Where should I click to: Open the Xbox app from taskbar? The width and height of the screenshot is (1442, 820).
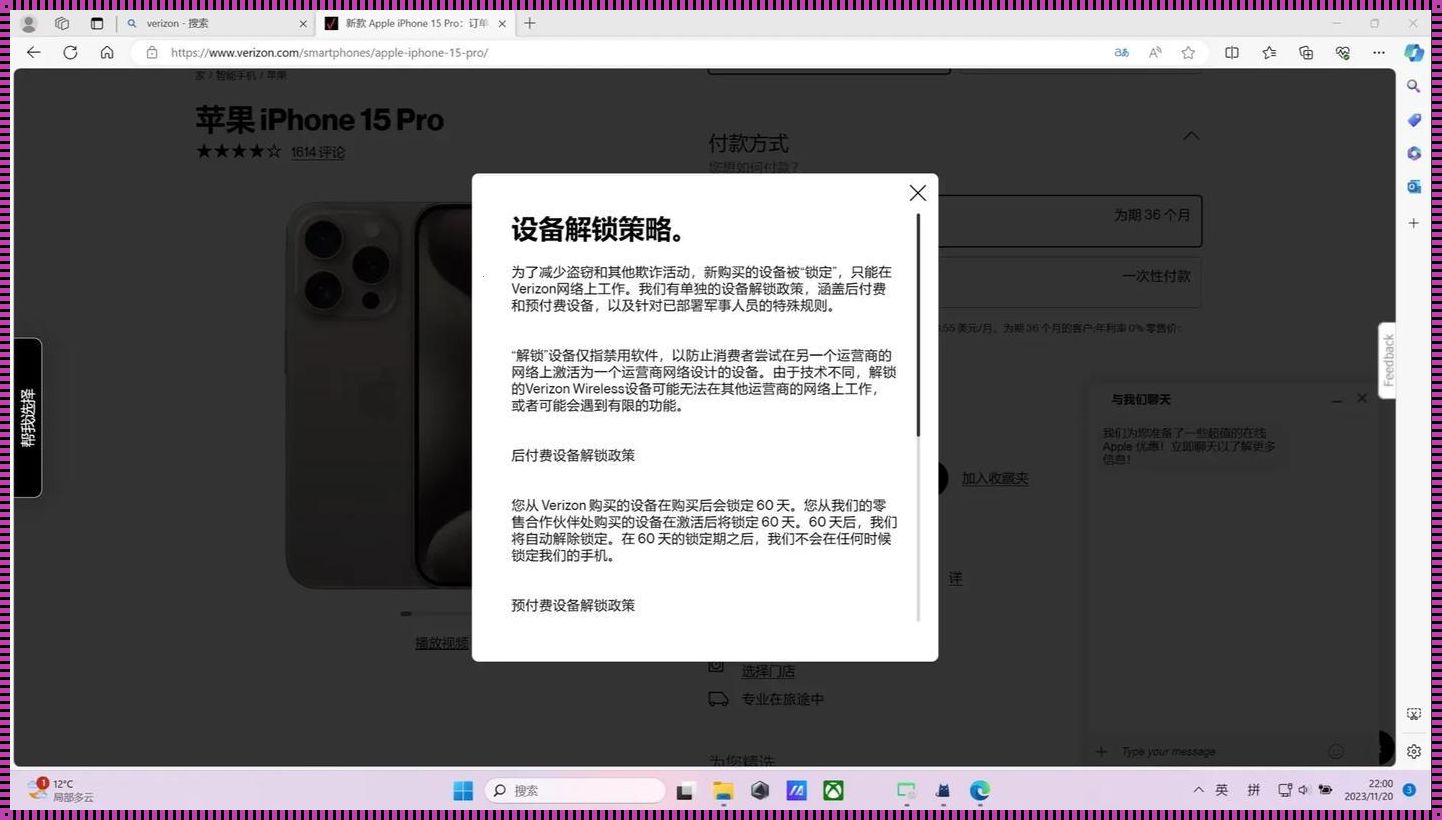(x=833, y=791)
